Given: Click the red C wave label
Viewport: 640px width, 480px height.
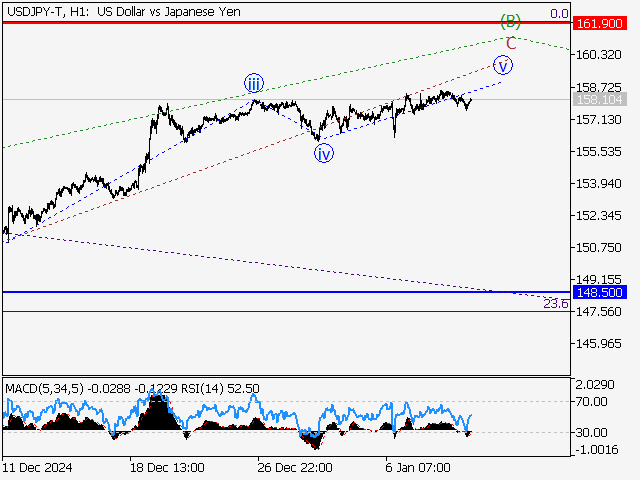Looking at the screenshot, I should [x=511, y=43].
